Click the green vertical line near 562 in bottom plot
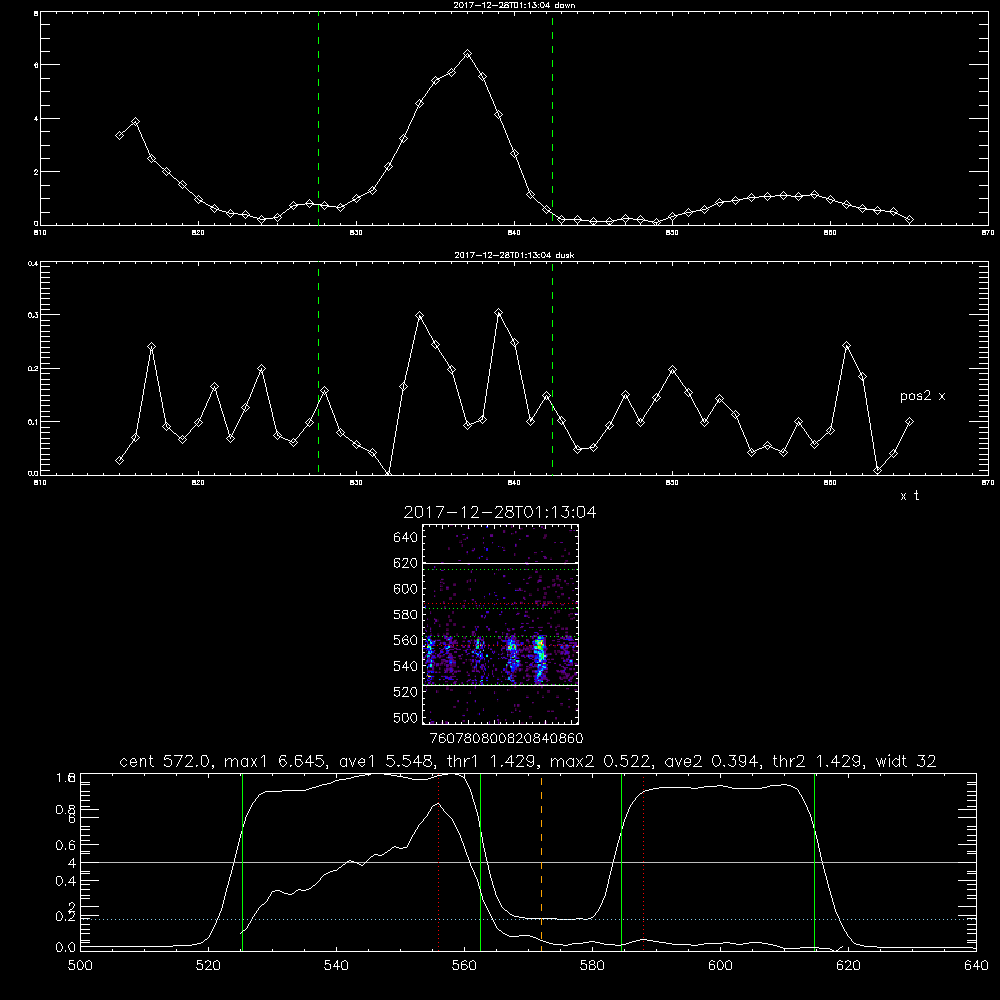 point(480,861)
